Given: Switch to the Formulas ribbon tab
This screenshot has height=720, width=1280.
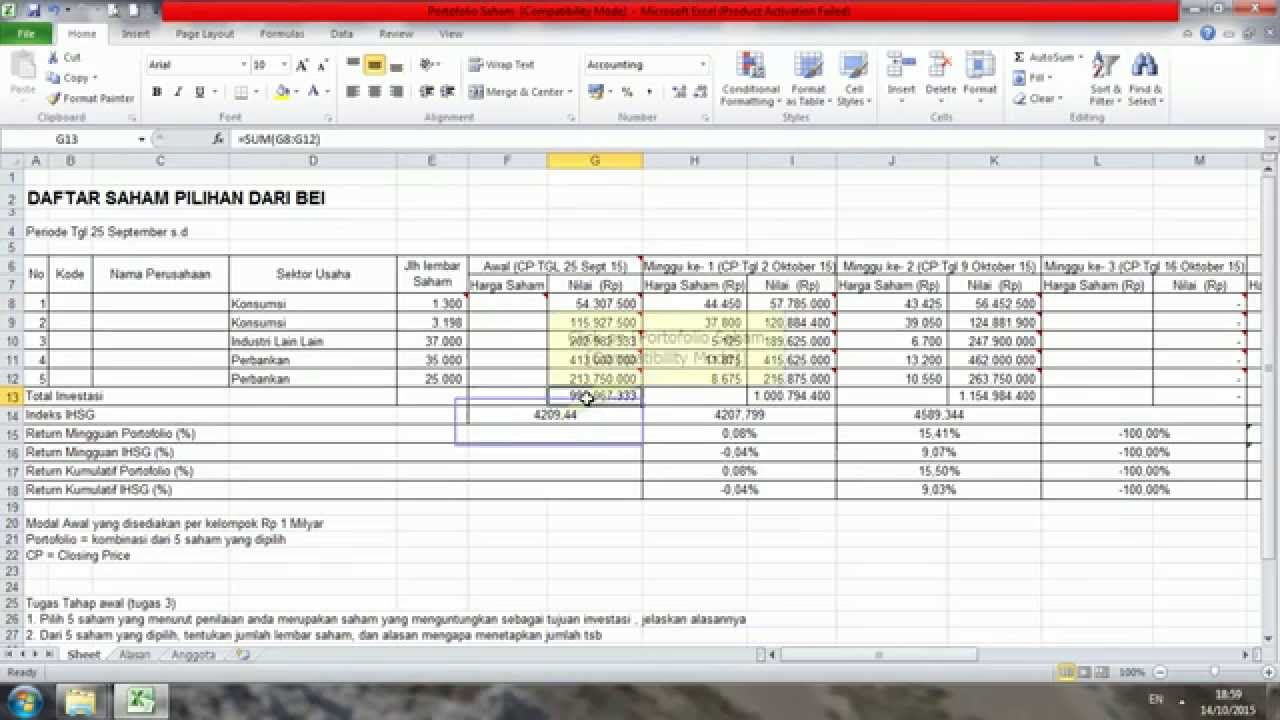Looking at the screenshot, I should [282, 33].
